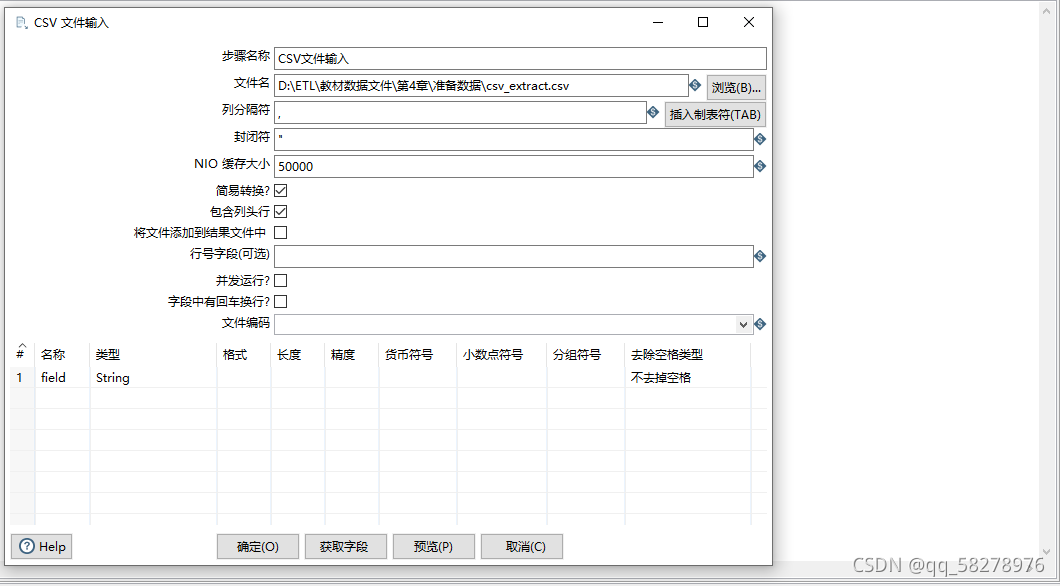Screen dimensions: 1060x586
Task: Click variable icon beside 行号字段(可选) field
Action: [759, 256]
